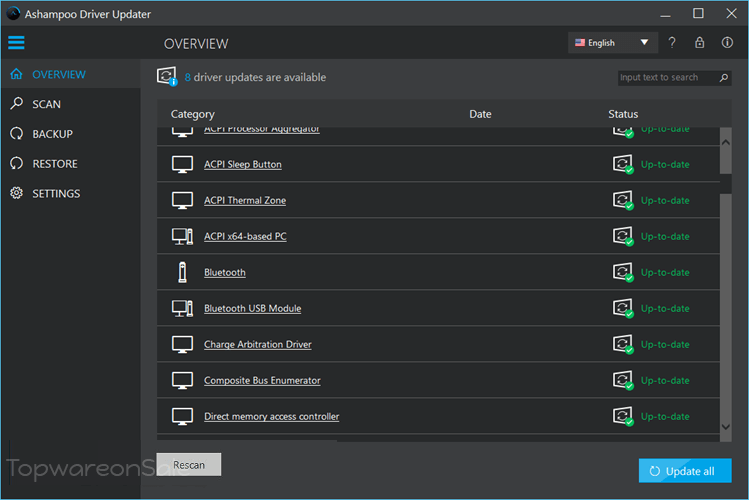Image resolution: width=749 pixels, height=500 pixels.
Task: Click the status icon for Direct memory access controller
Action: tap(623, 416)
